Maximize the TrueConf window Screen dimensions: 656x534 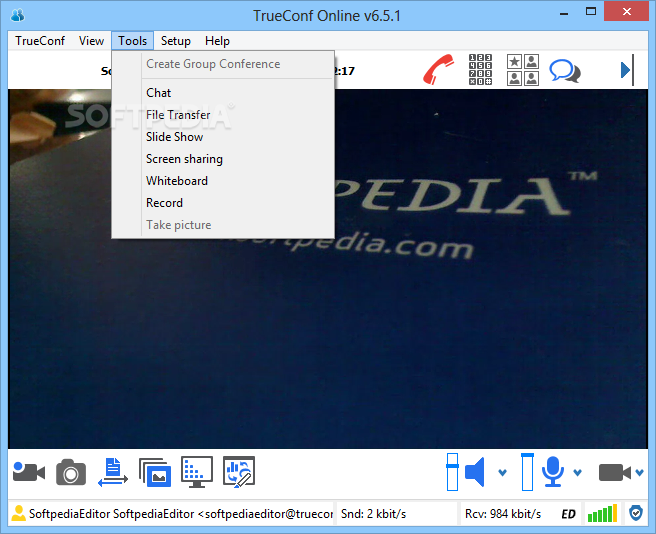(x=591, y=12)
